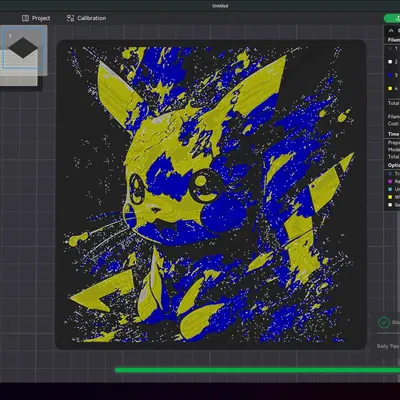Click the white swatch of filament 2
This screenshot has height=400, width=400.
390,62
